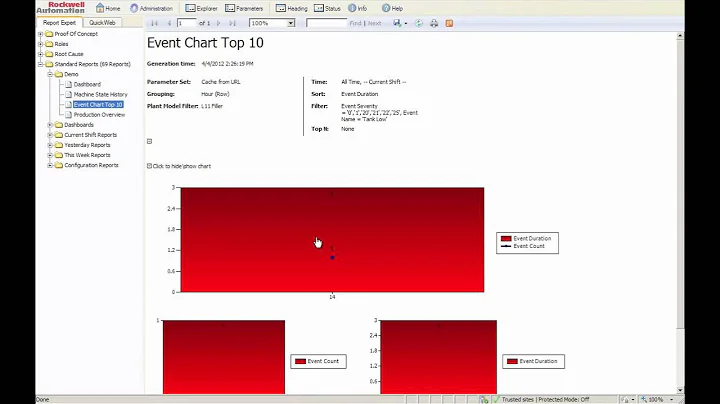
Task: Open the Administration section
Action: (x=151, y=8)
